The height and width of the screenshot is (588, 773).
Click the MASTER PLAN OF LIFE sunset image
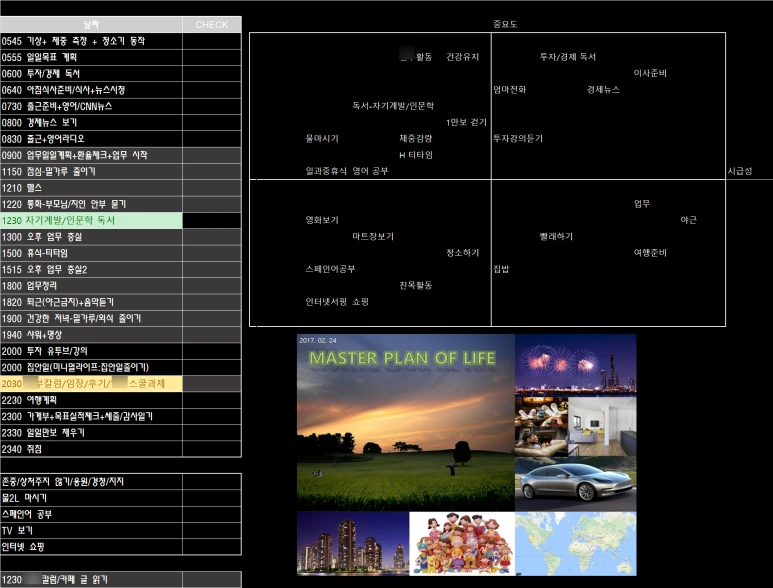pos(406,422)
